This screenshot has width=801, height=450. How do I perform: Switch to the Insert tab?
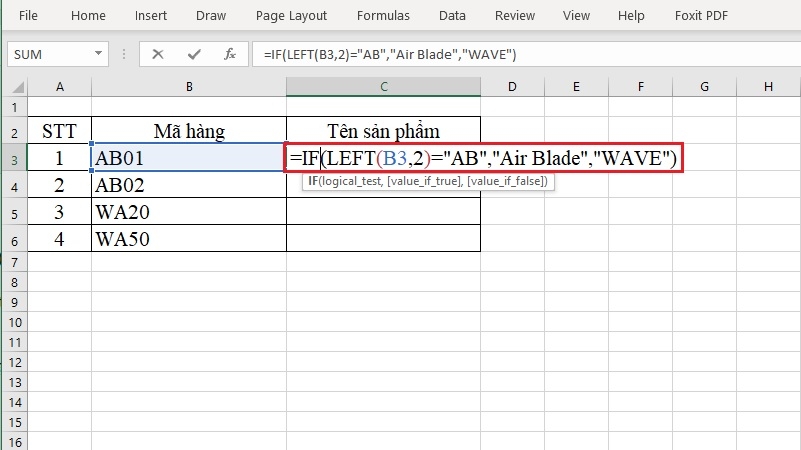point(151,16)
